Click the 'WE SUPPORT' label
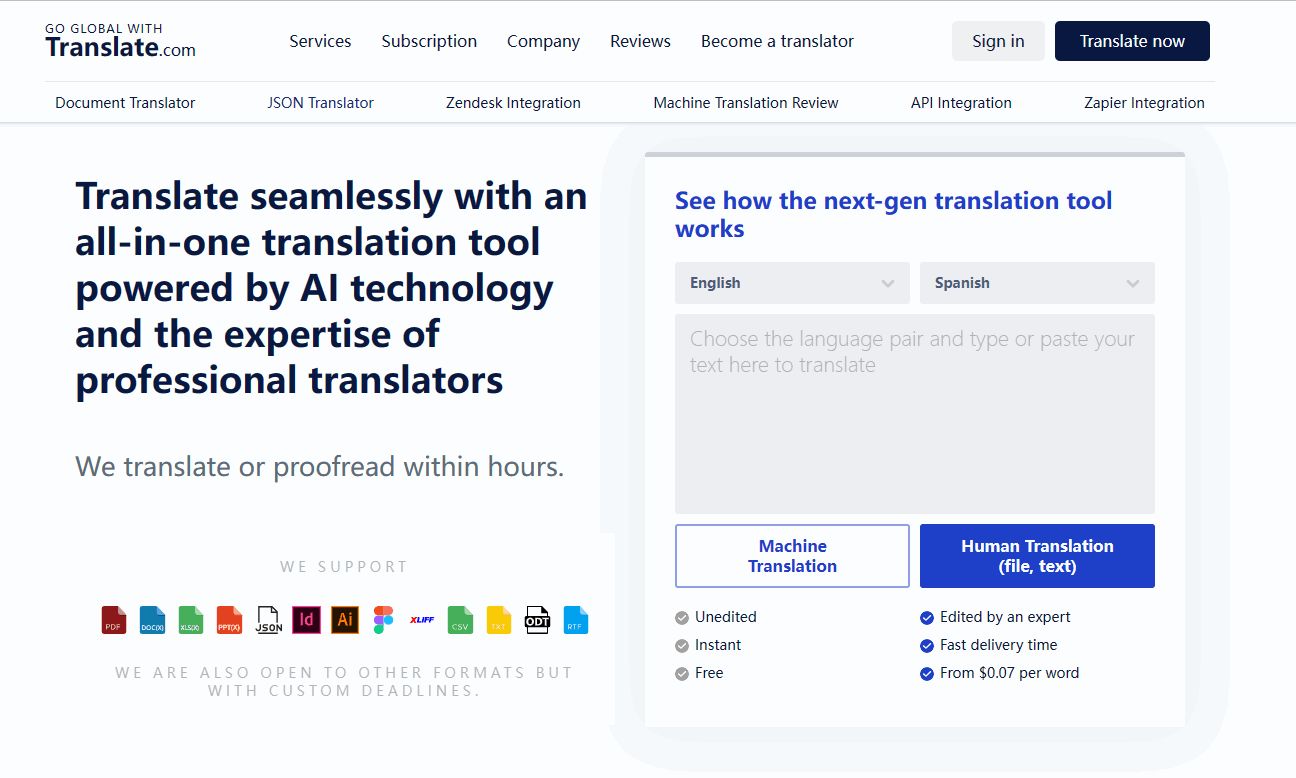The height and width of the screenshot is (778, 1296). point(344,567)
